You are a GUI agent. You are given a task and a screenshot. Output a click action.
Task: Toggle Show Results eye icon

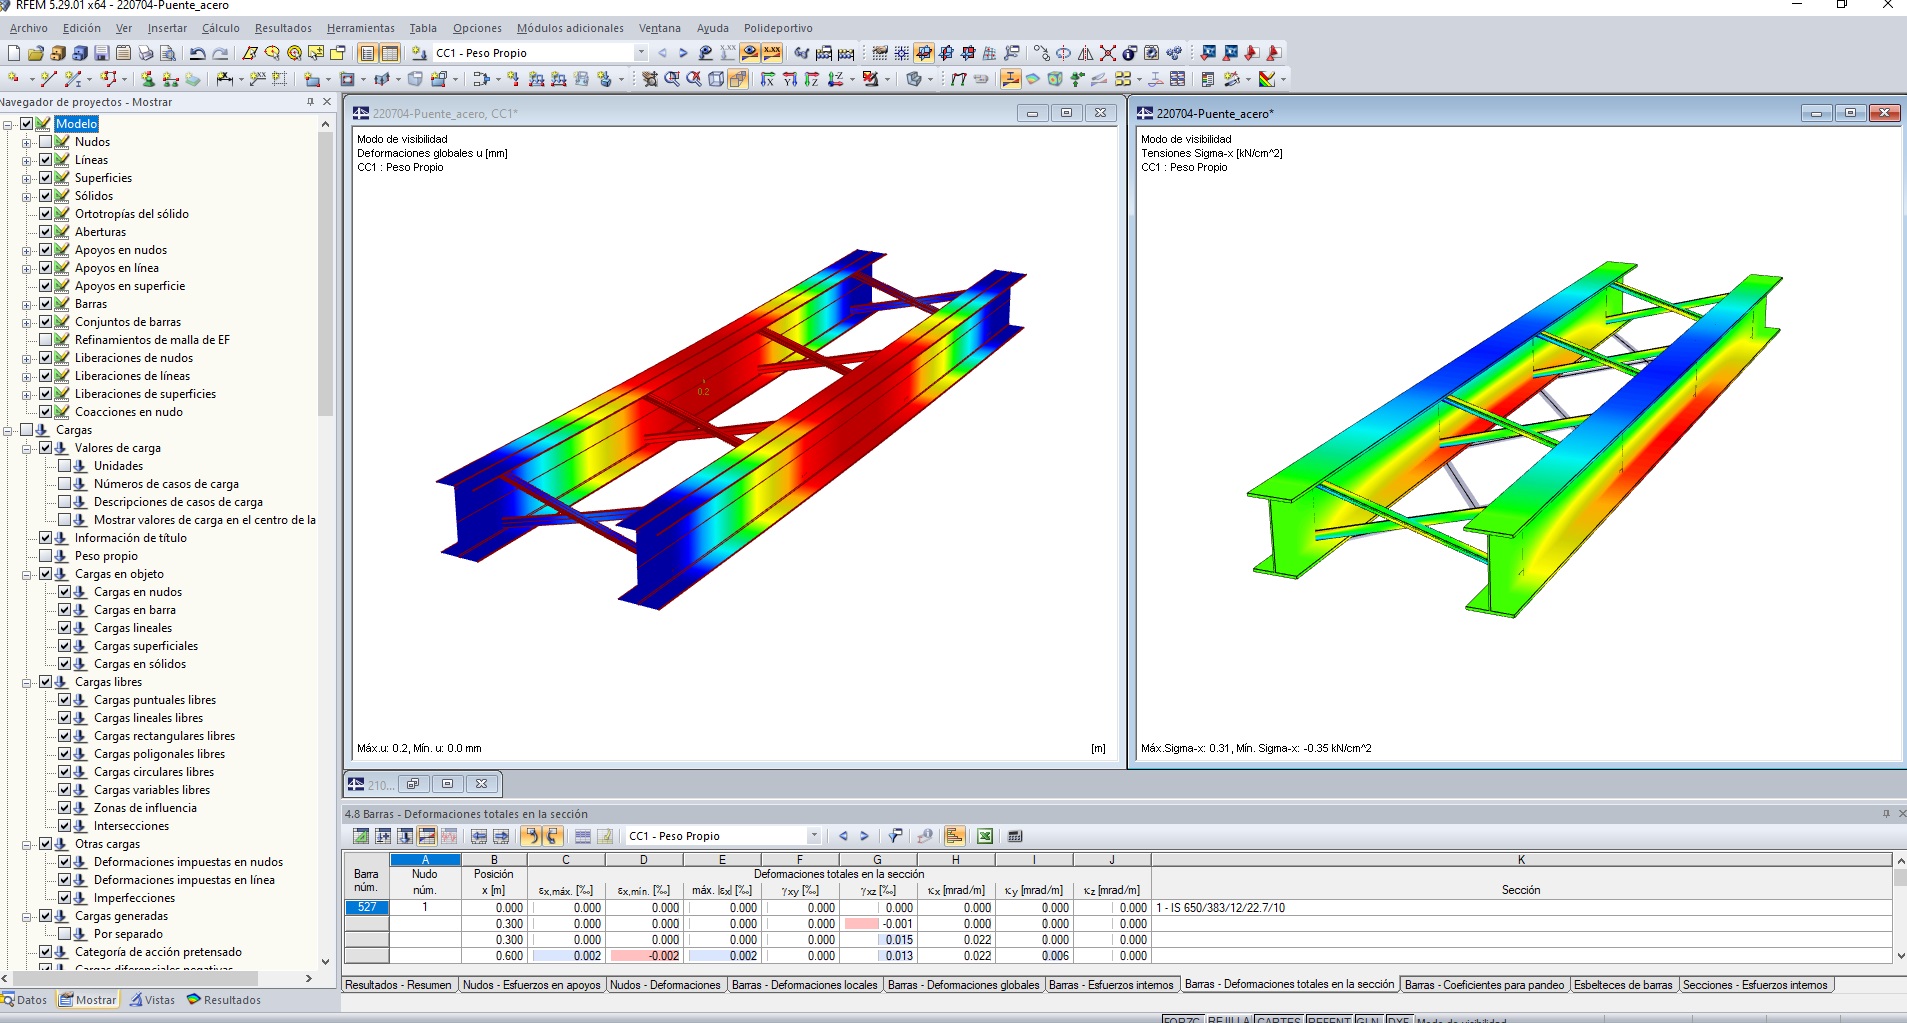(749, 53)
